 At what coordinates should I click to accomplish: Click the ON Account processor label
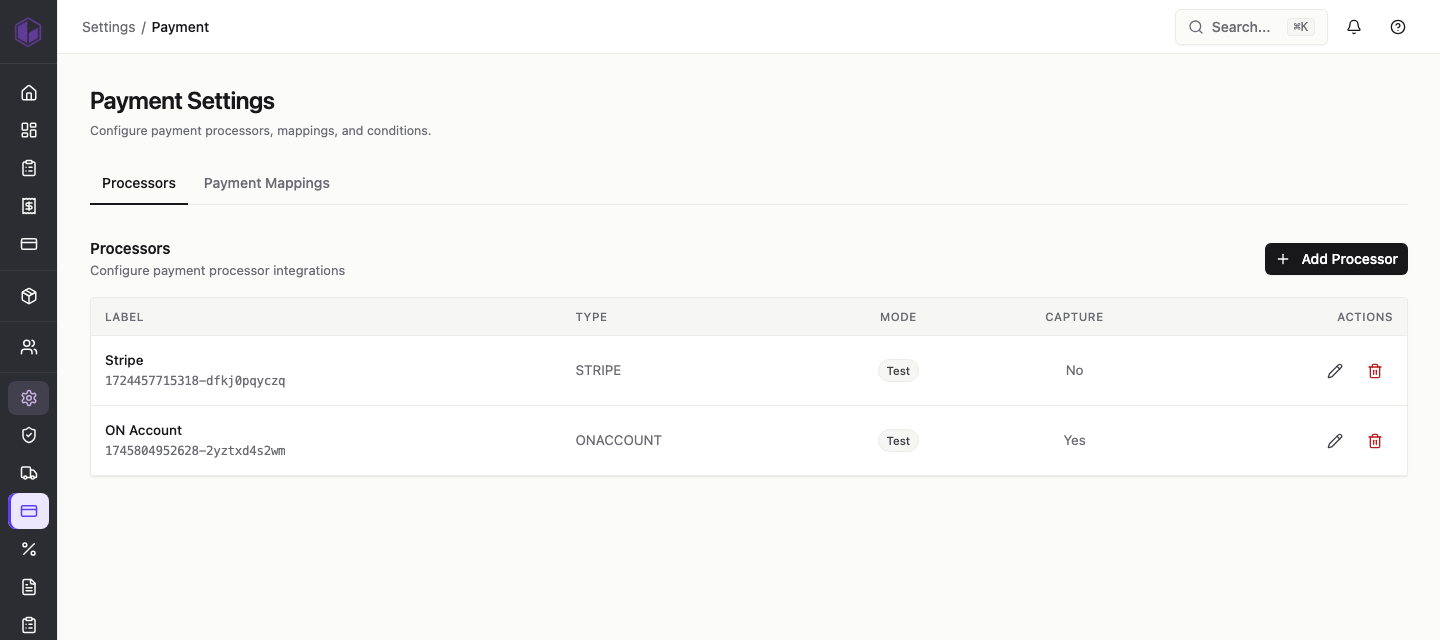point(143,430)
